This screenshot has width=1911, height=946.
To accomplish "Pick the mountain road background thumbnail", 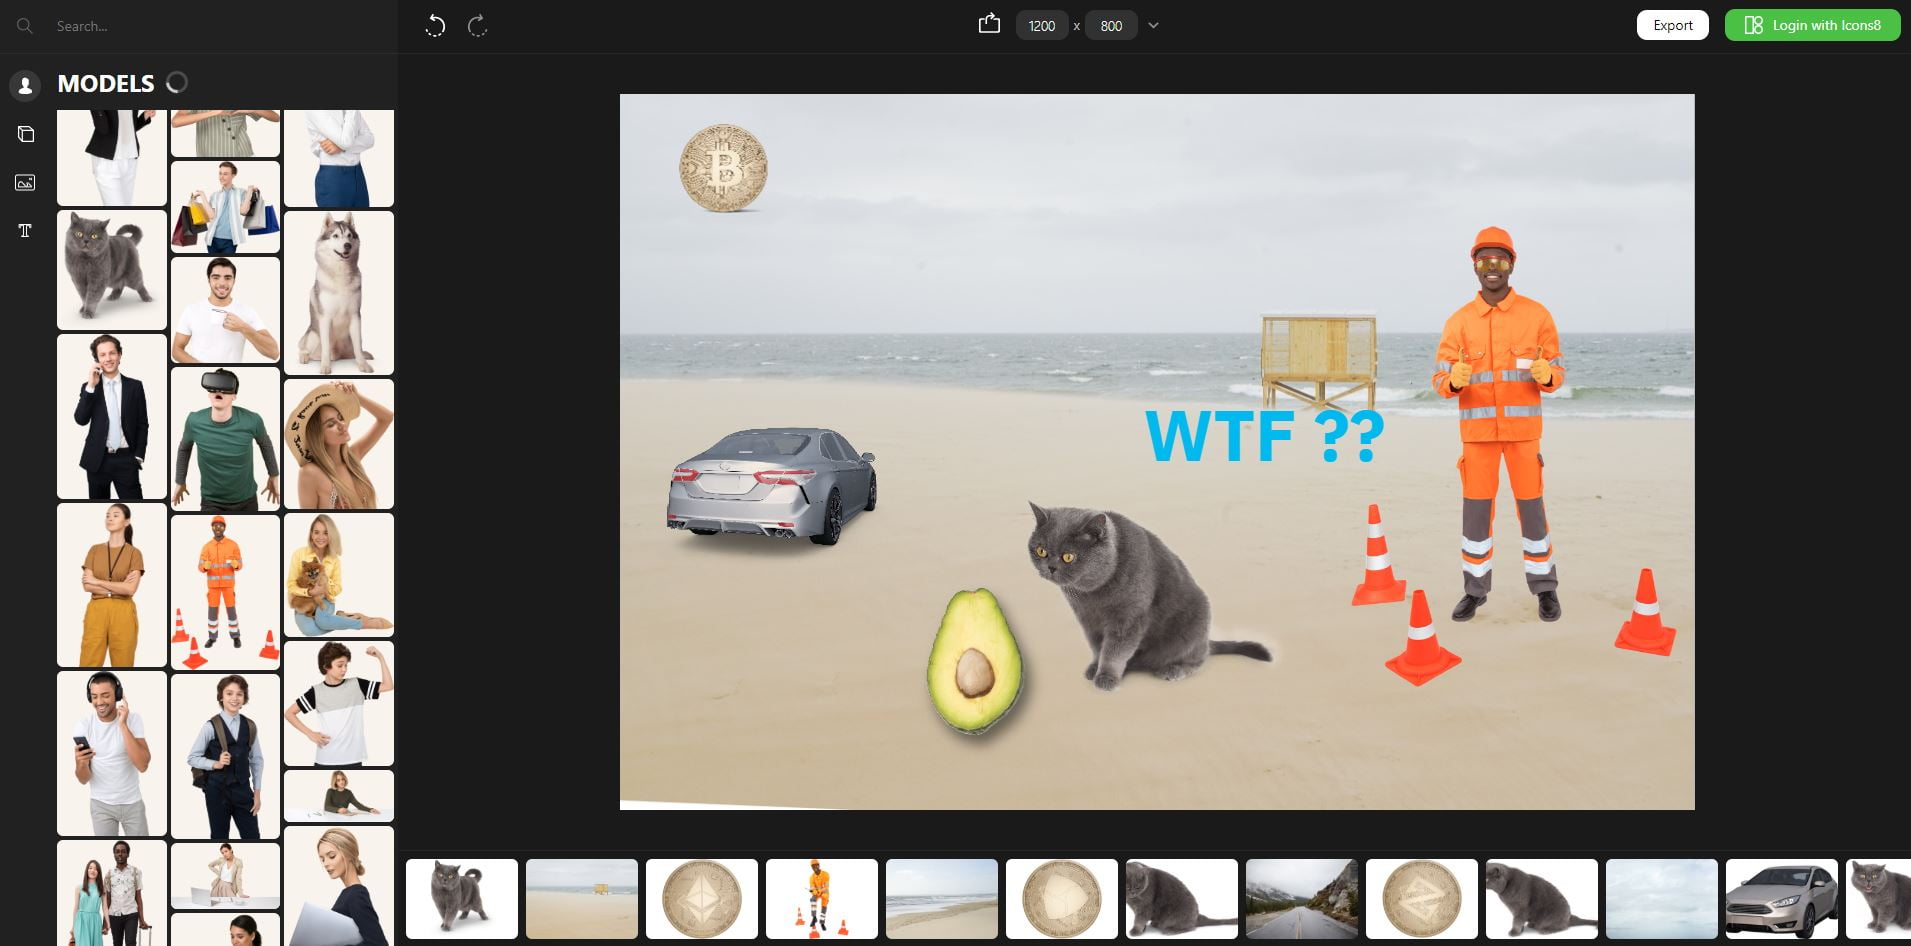I will pos(1302,898).
